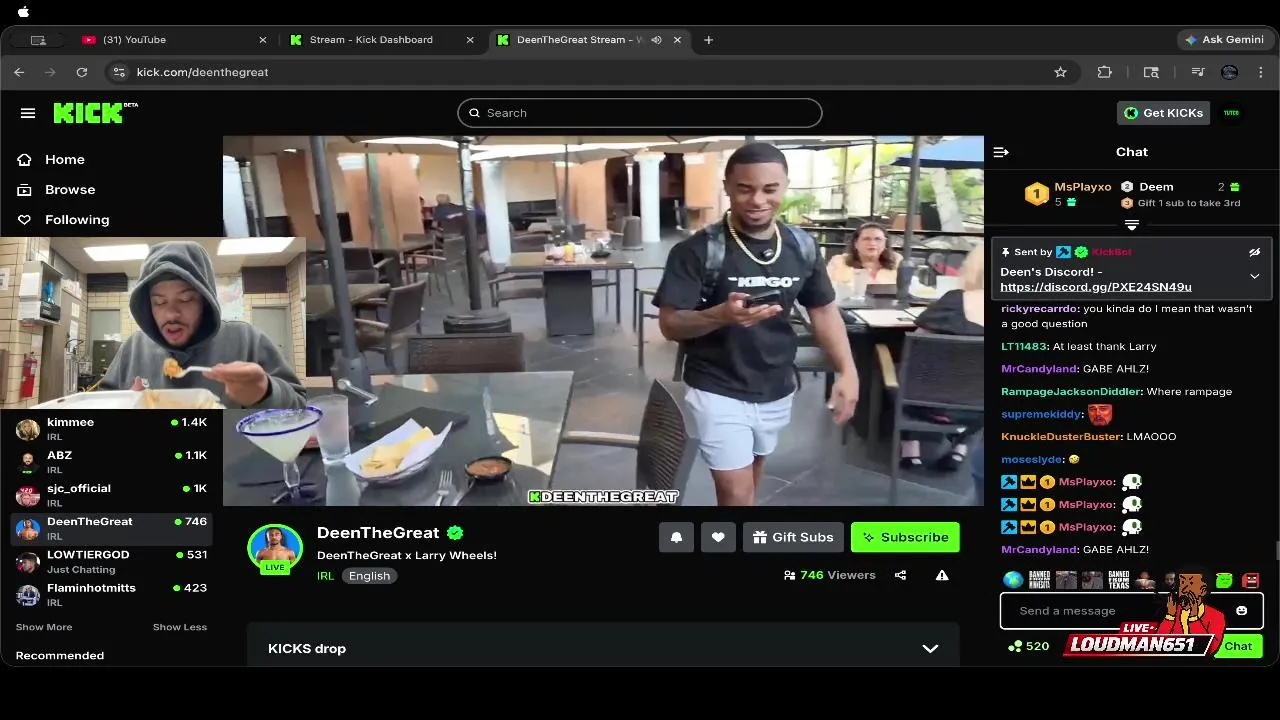This screenshot has width=1280, height=720.
Task: Enable notifications with the bell icon
Action: point(676,537)
